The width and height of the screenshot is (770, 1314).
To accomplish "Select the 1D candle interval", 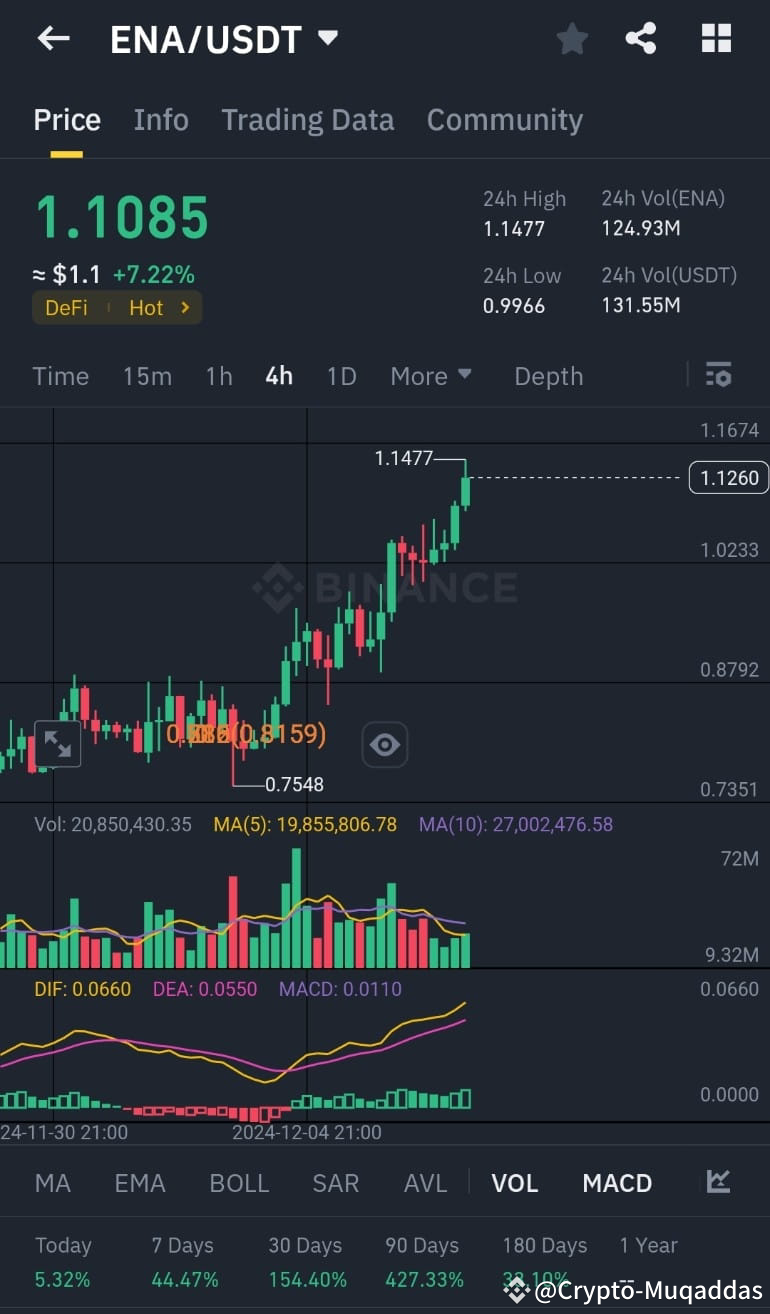I will tap(341, 375).
